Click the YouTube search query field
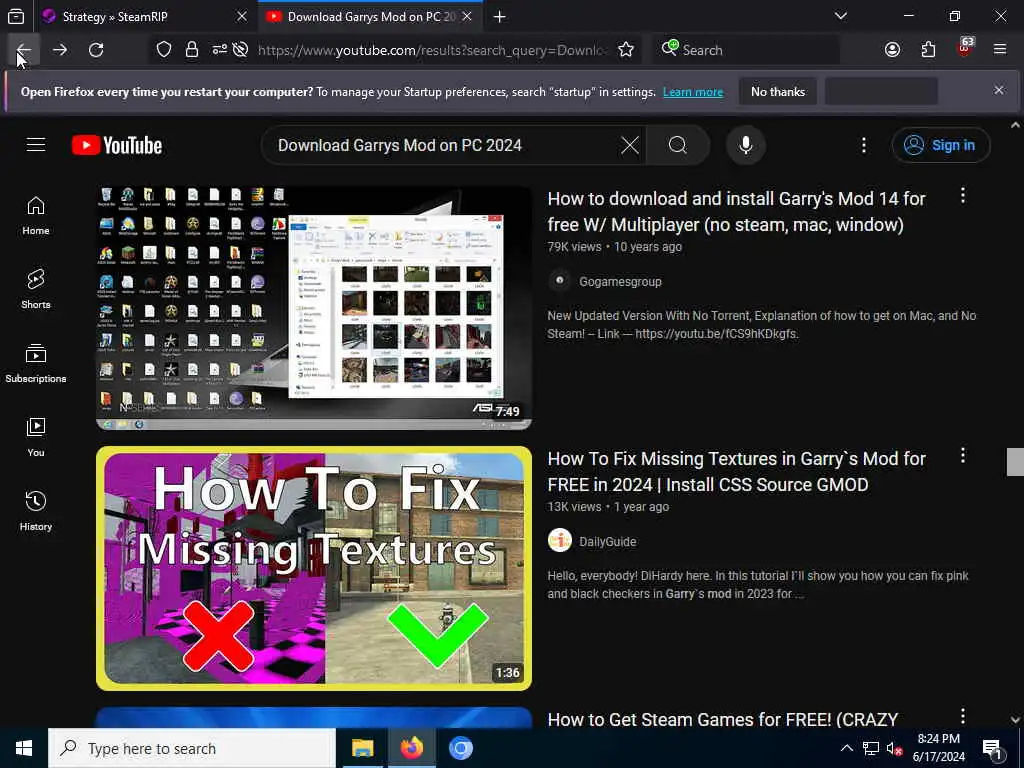This screenshot has width=1024, height=768. (444, 145)
